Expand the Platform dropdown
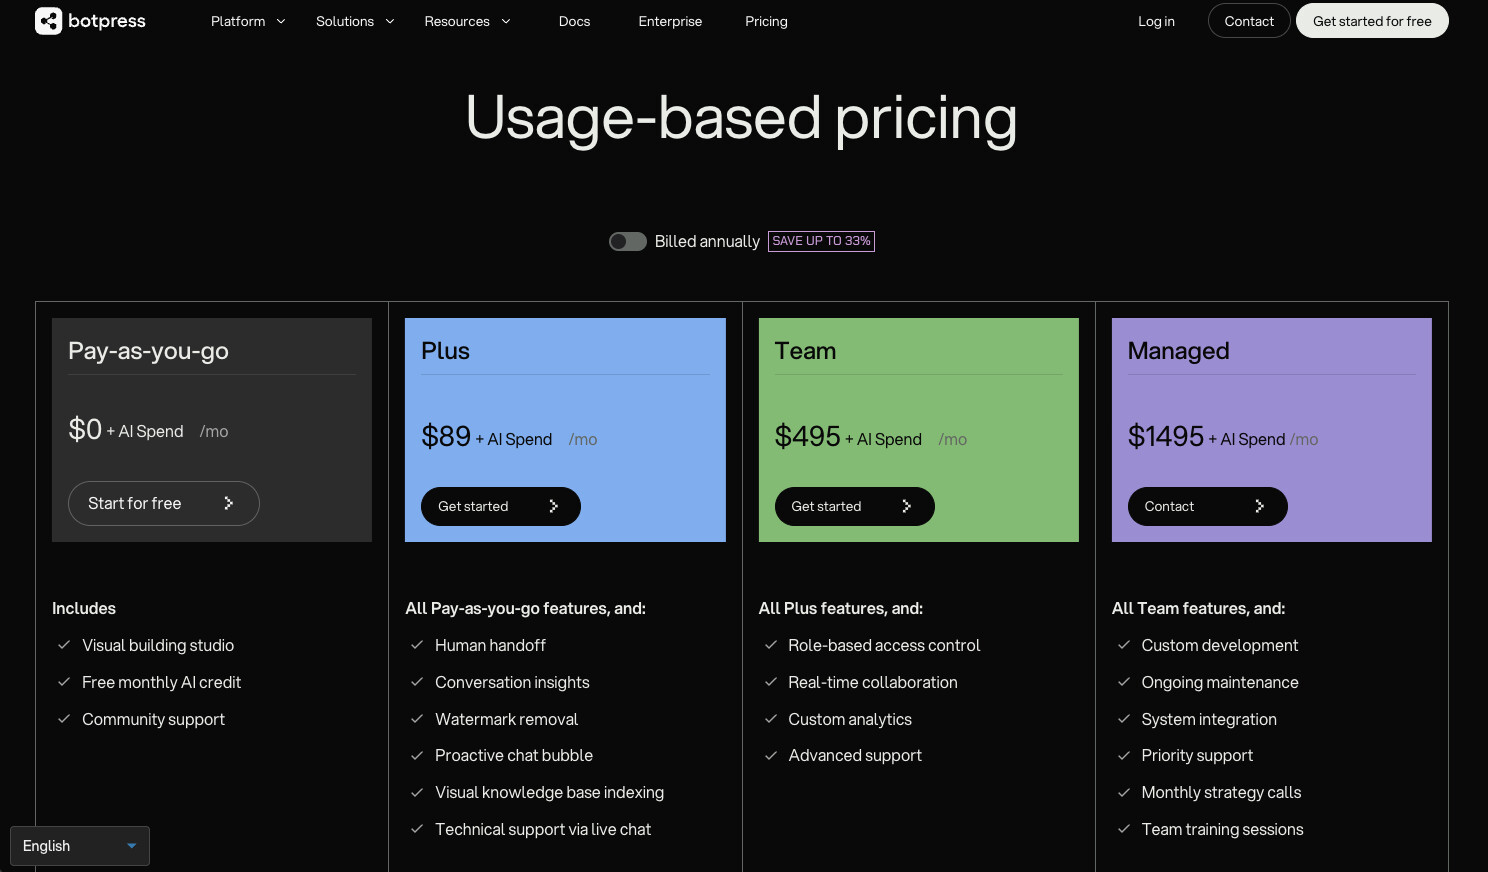This screenshot has height=872, width=1488. tap(246, 21)
